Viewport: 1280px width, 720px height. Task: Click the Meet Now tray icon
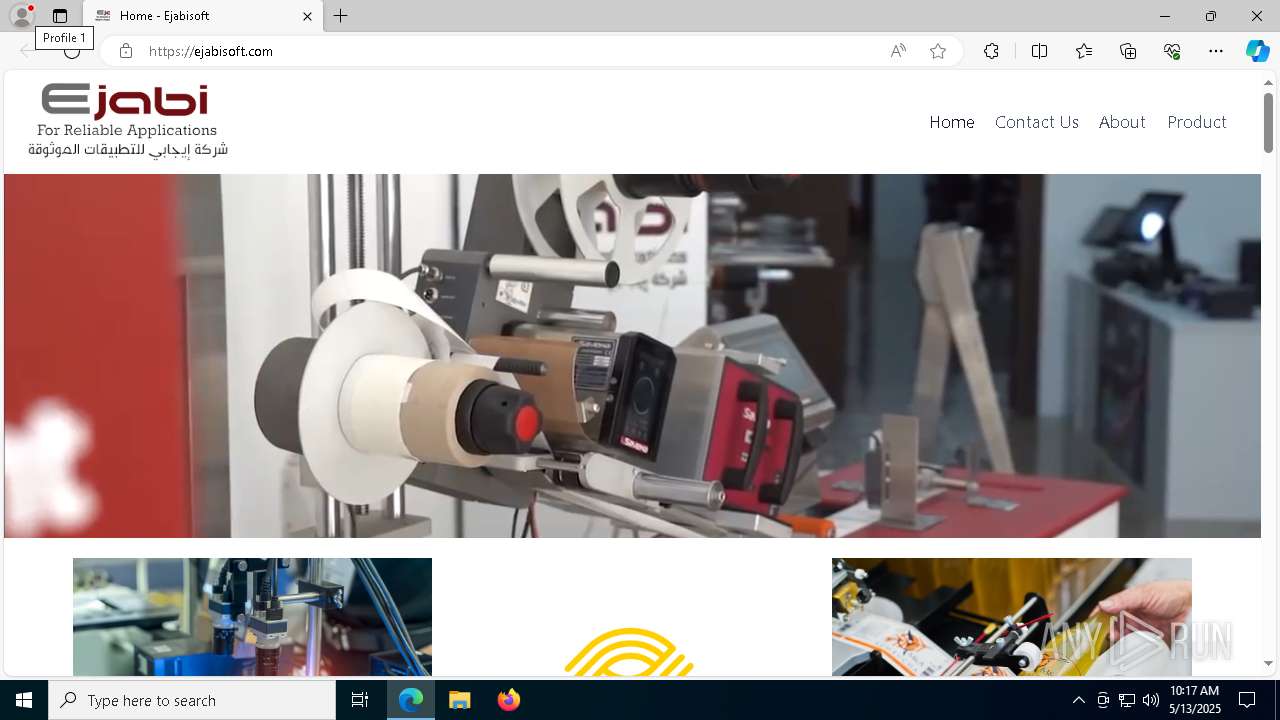click(x=1103, y=700)
